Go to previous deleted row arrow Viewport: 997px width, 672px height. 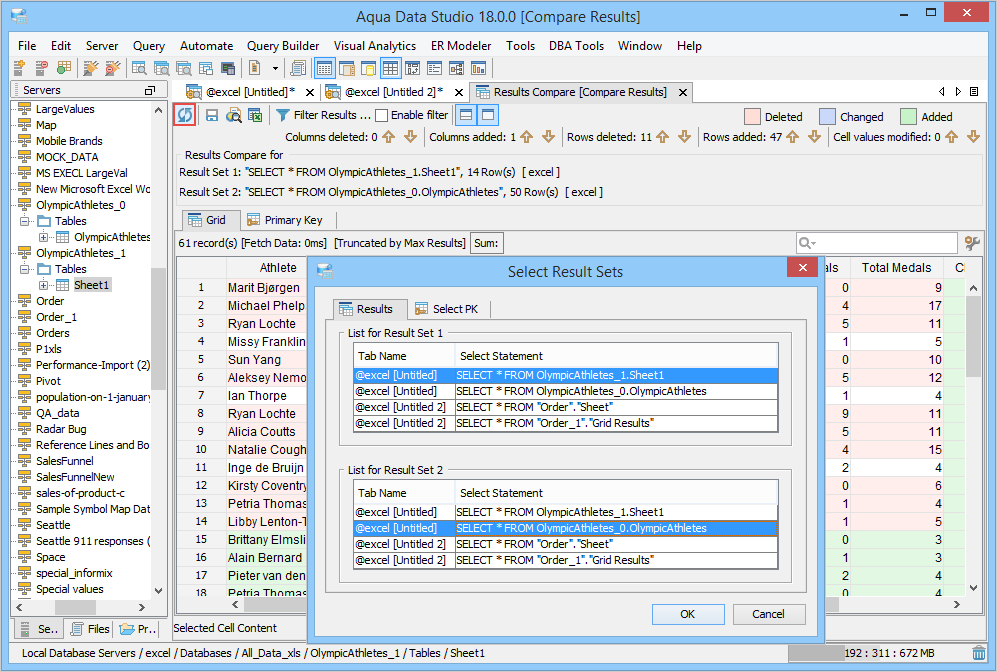[x=663, y=137]
